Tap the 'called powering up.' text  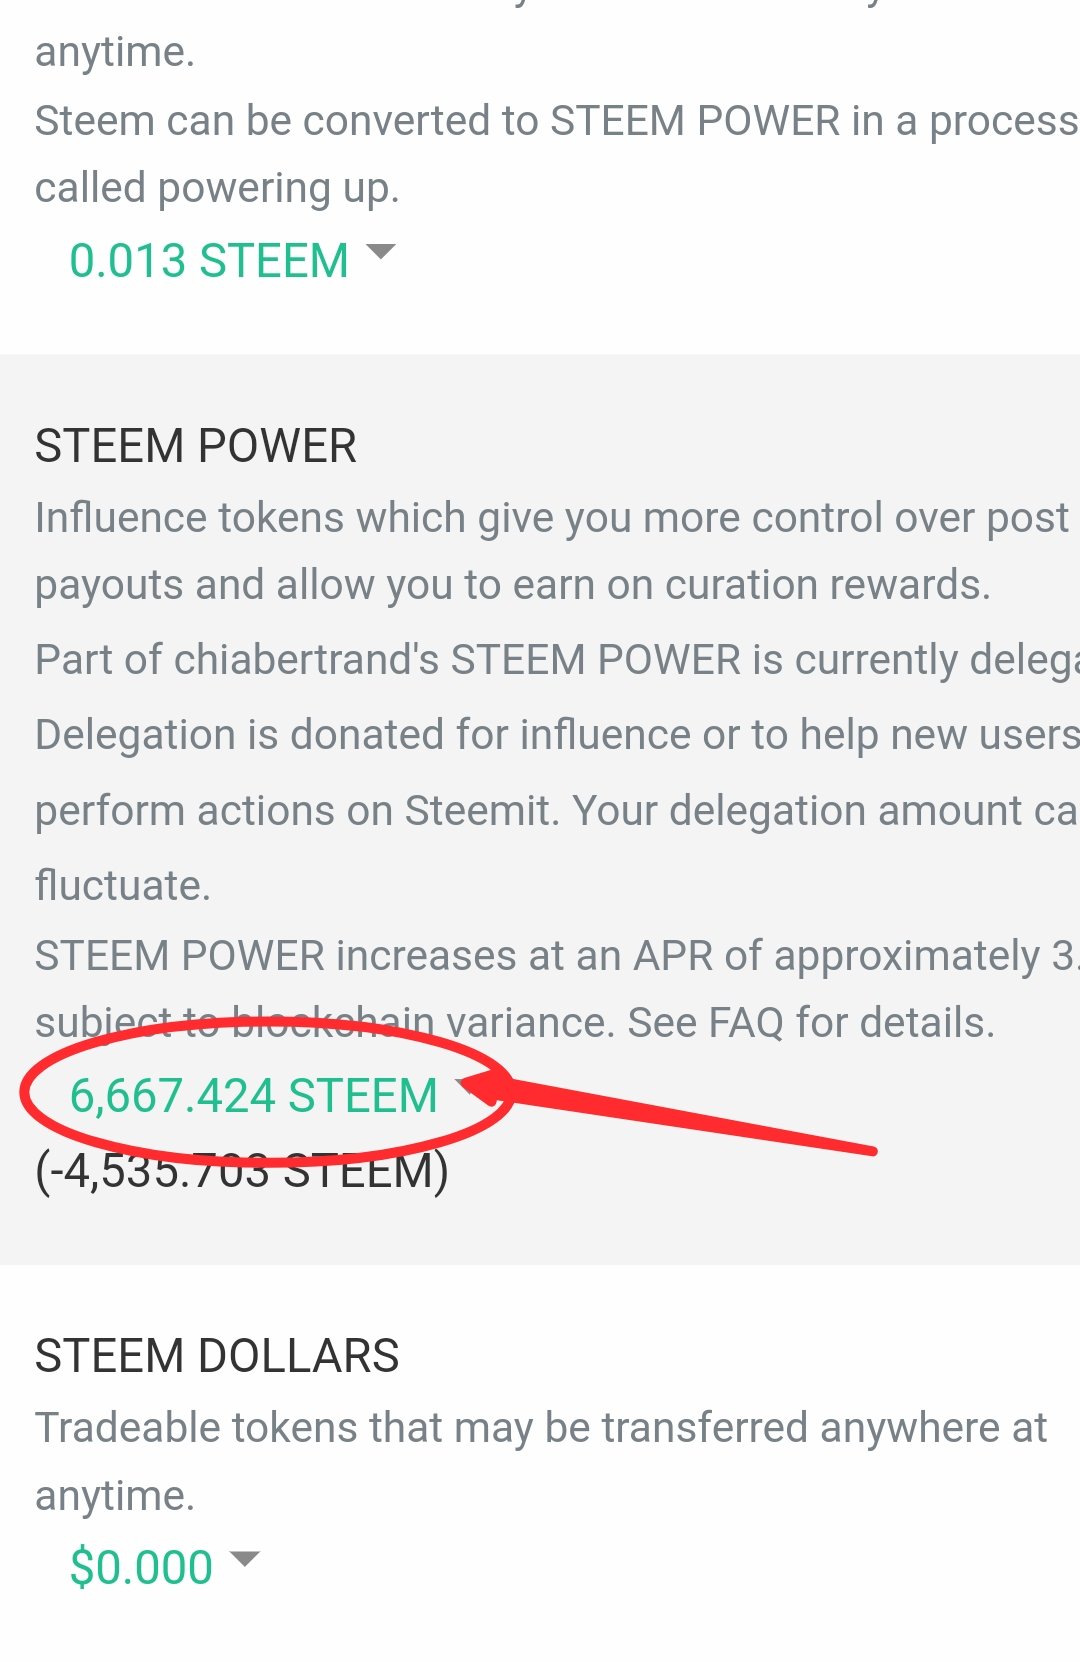pyautogui.click(x=217, y=188)
